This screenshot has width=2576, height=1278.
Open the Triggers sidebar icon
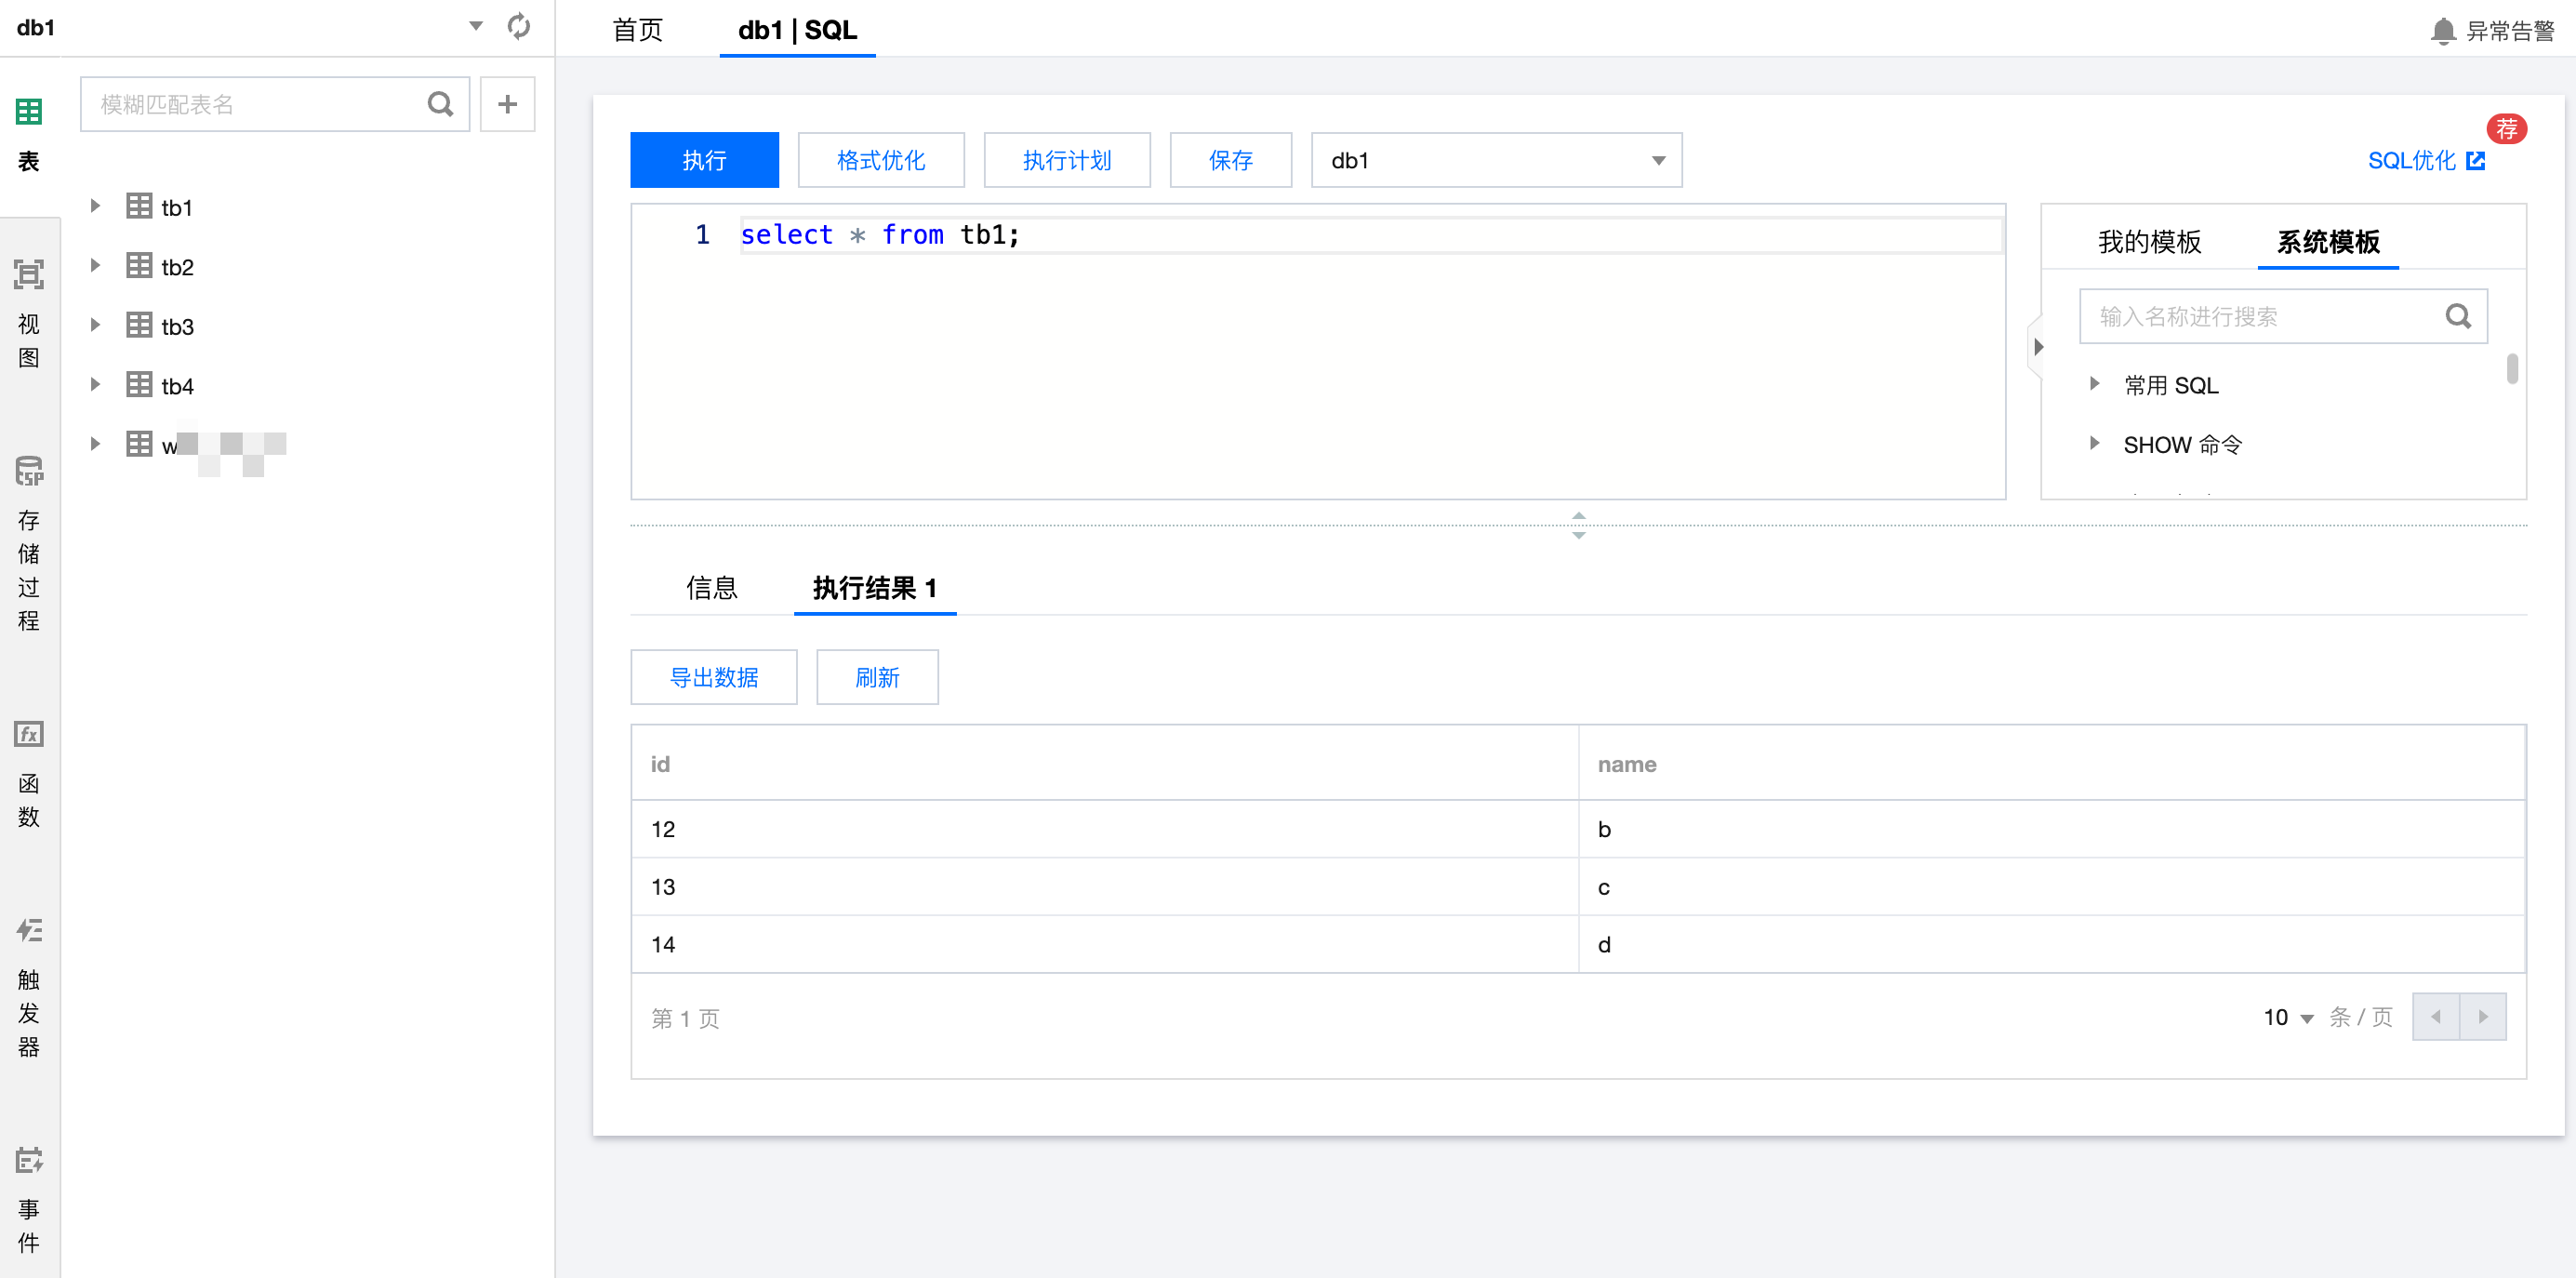(x=29, y=931)
